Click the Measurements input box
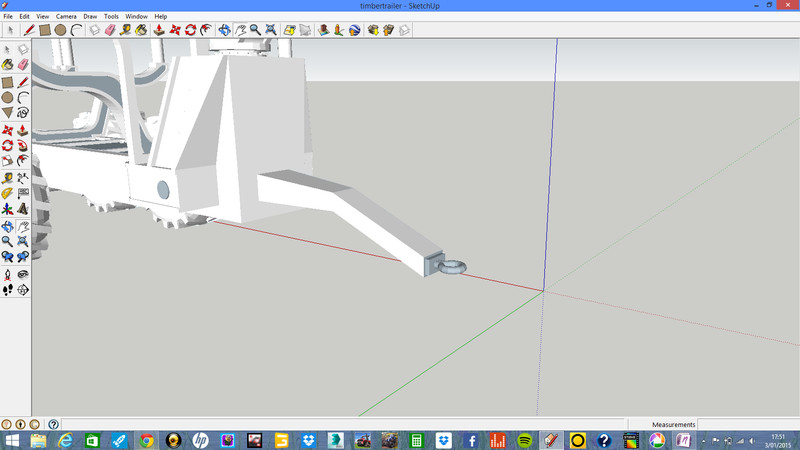800x450 pixels. (747, 424)
